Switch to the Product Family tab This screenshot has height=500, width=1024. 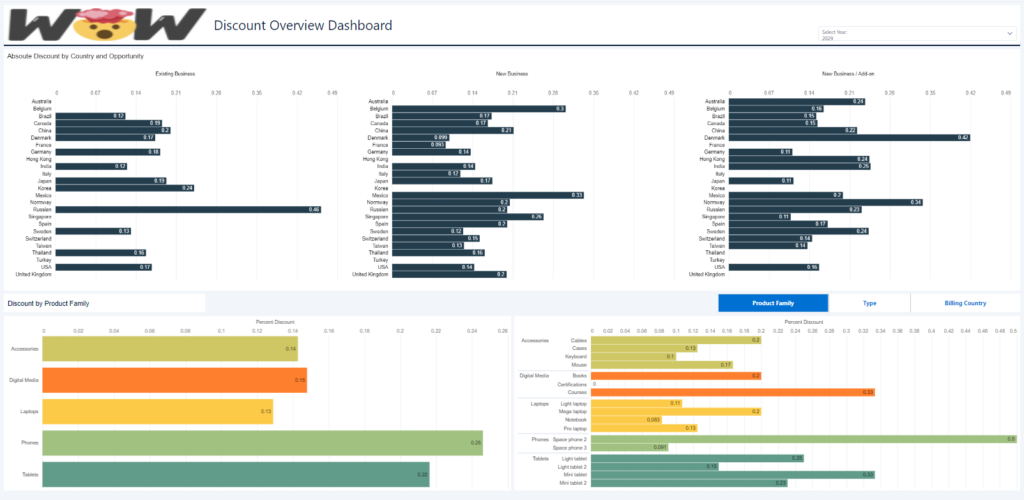pyautogui.click(x=773, y=303)
